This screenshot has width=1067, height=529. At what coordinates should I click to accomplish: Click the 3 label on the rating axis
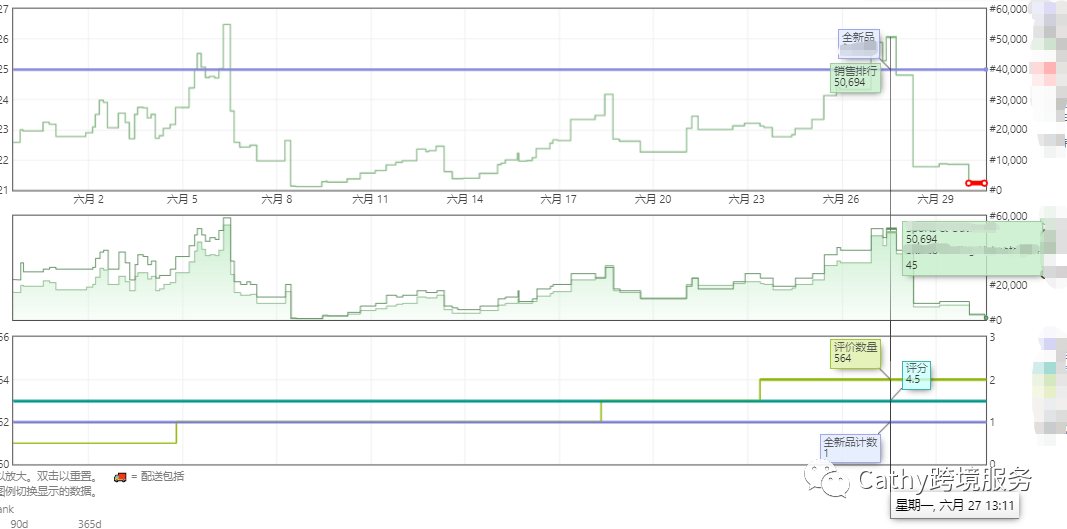(993, 337)
